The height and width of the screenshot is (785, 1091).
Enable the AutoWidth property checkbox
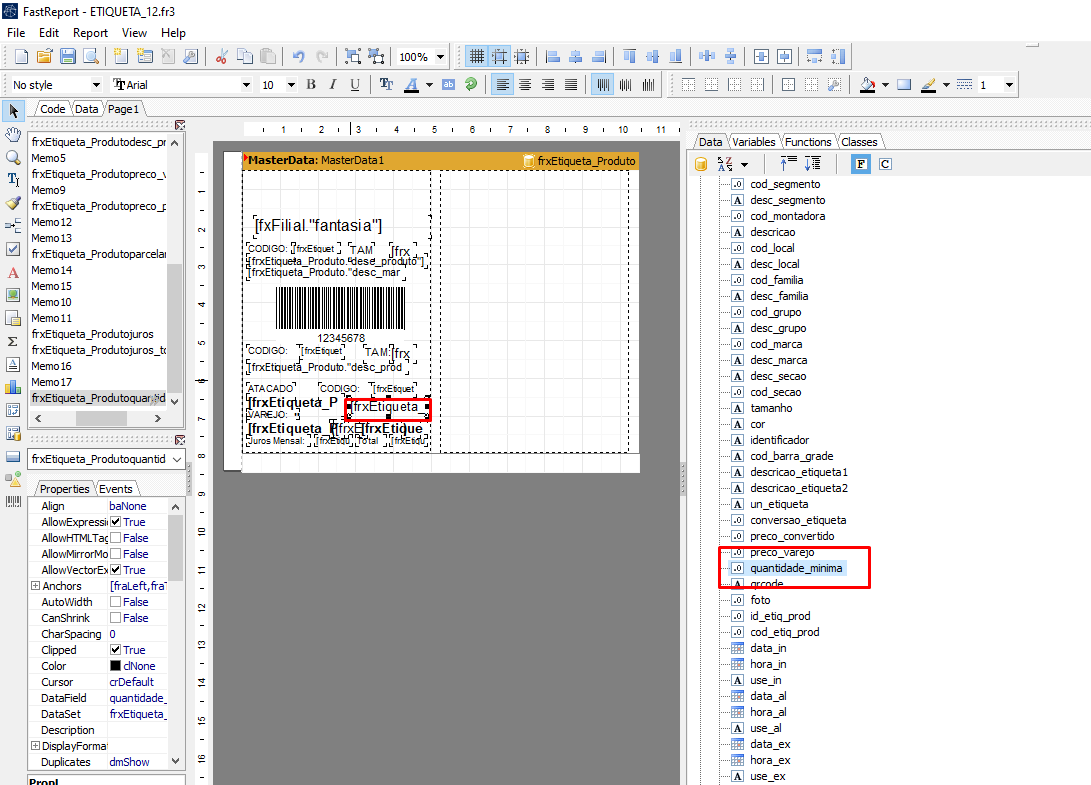click(x=116, y=602)
